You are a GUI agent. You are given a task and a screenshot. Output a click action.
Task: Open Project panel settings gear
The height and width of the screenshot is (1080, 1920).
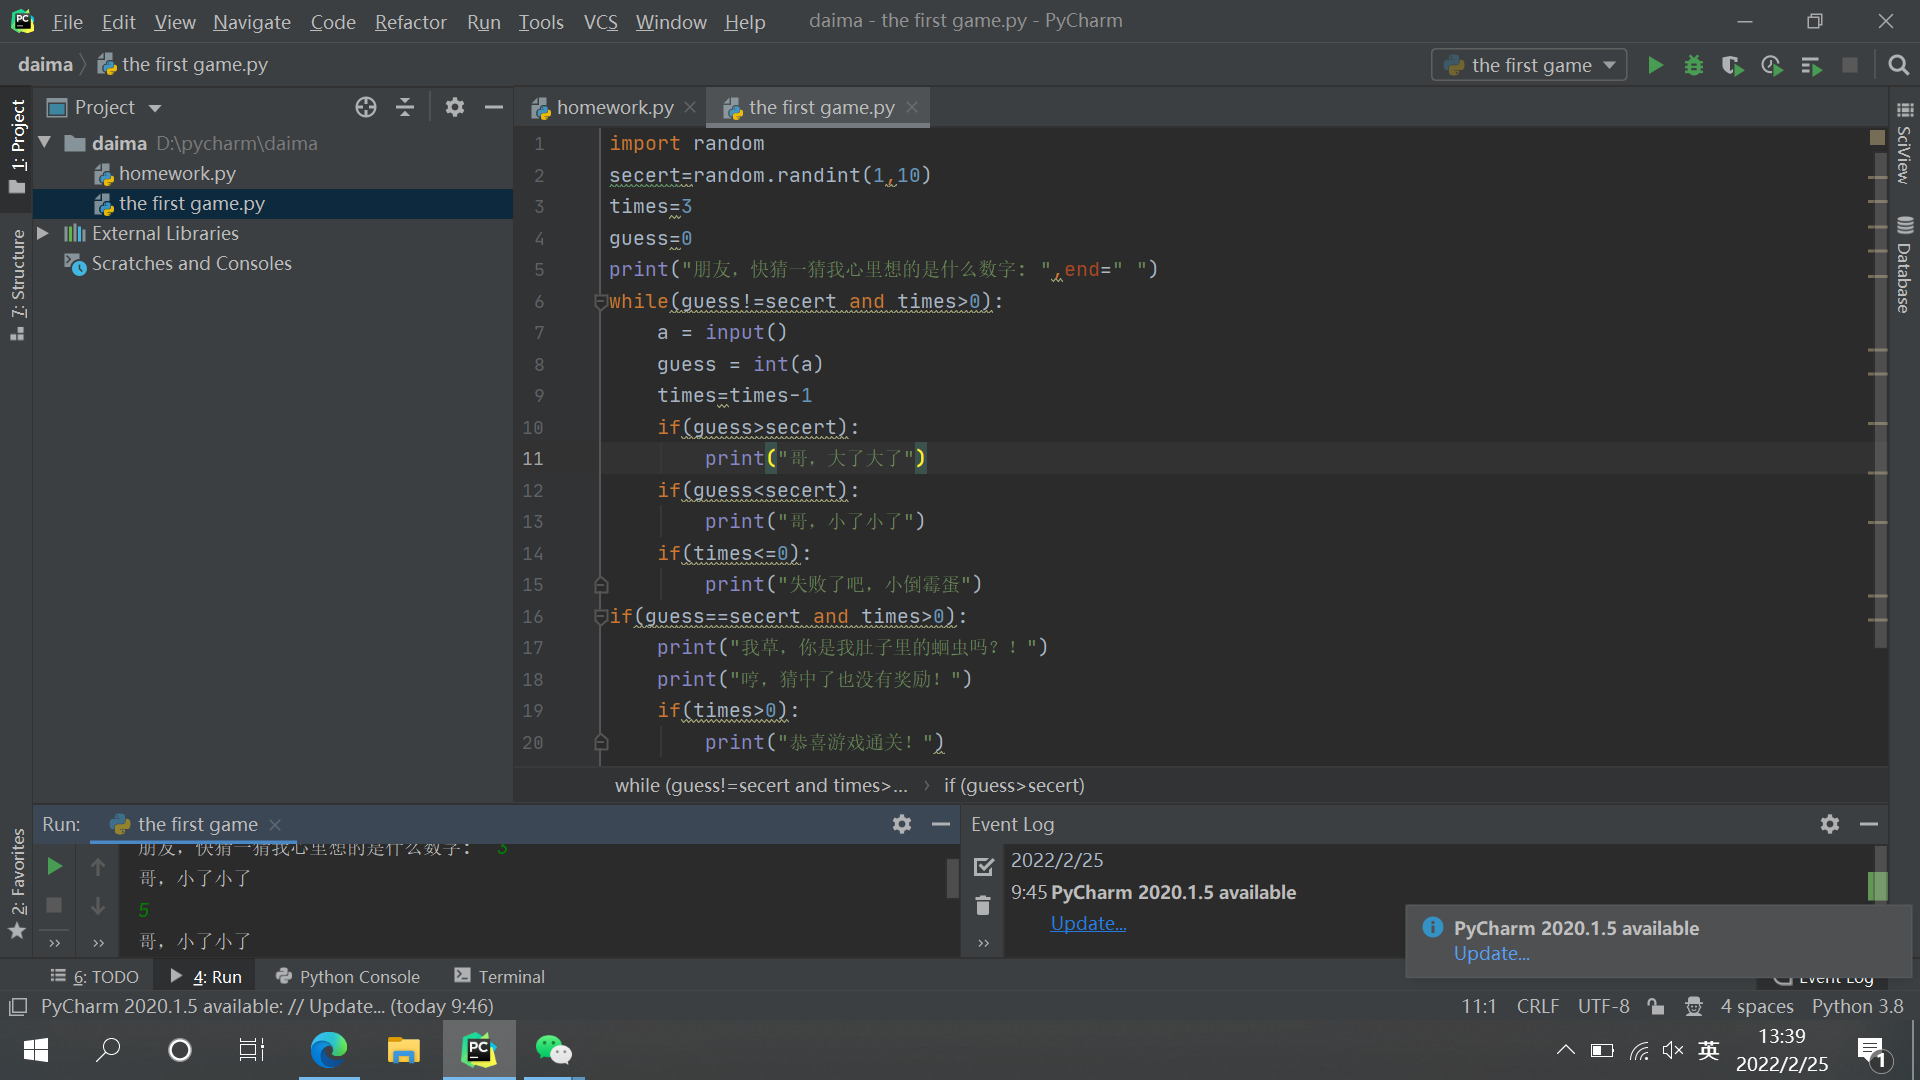(x=455, y=107)
